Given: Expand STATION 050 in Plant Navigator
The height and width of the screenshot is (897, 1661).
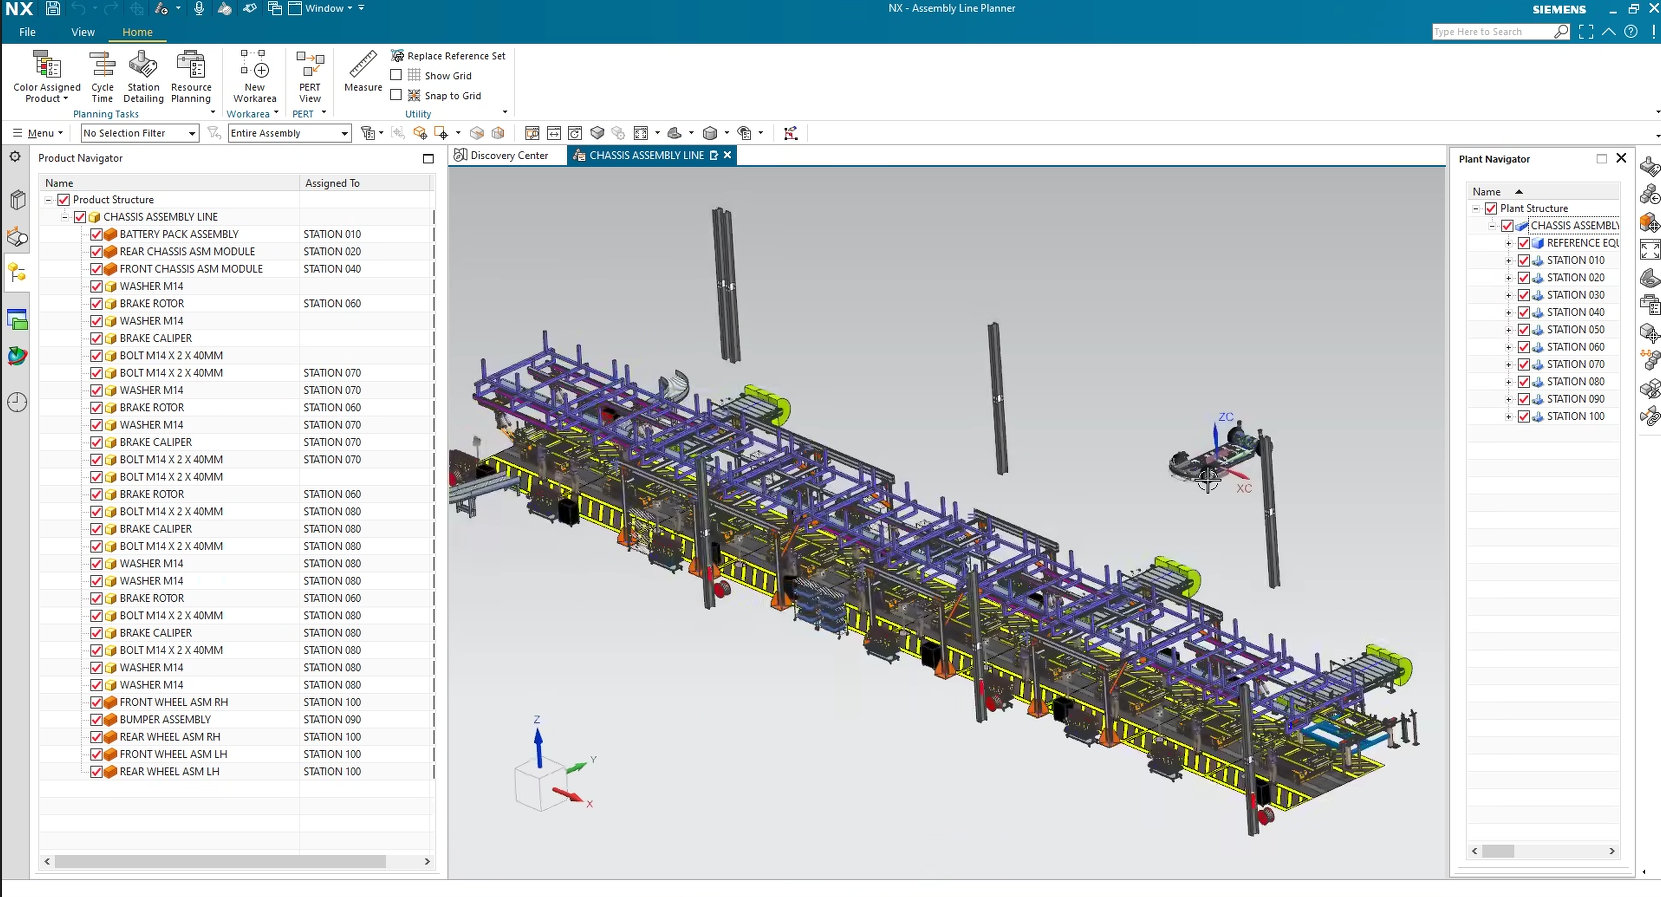Looking at the screenshot, I should click(1508, 330).
